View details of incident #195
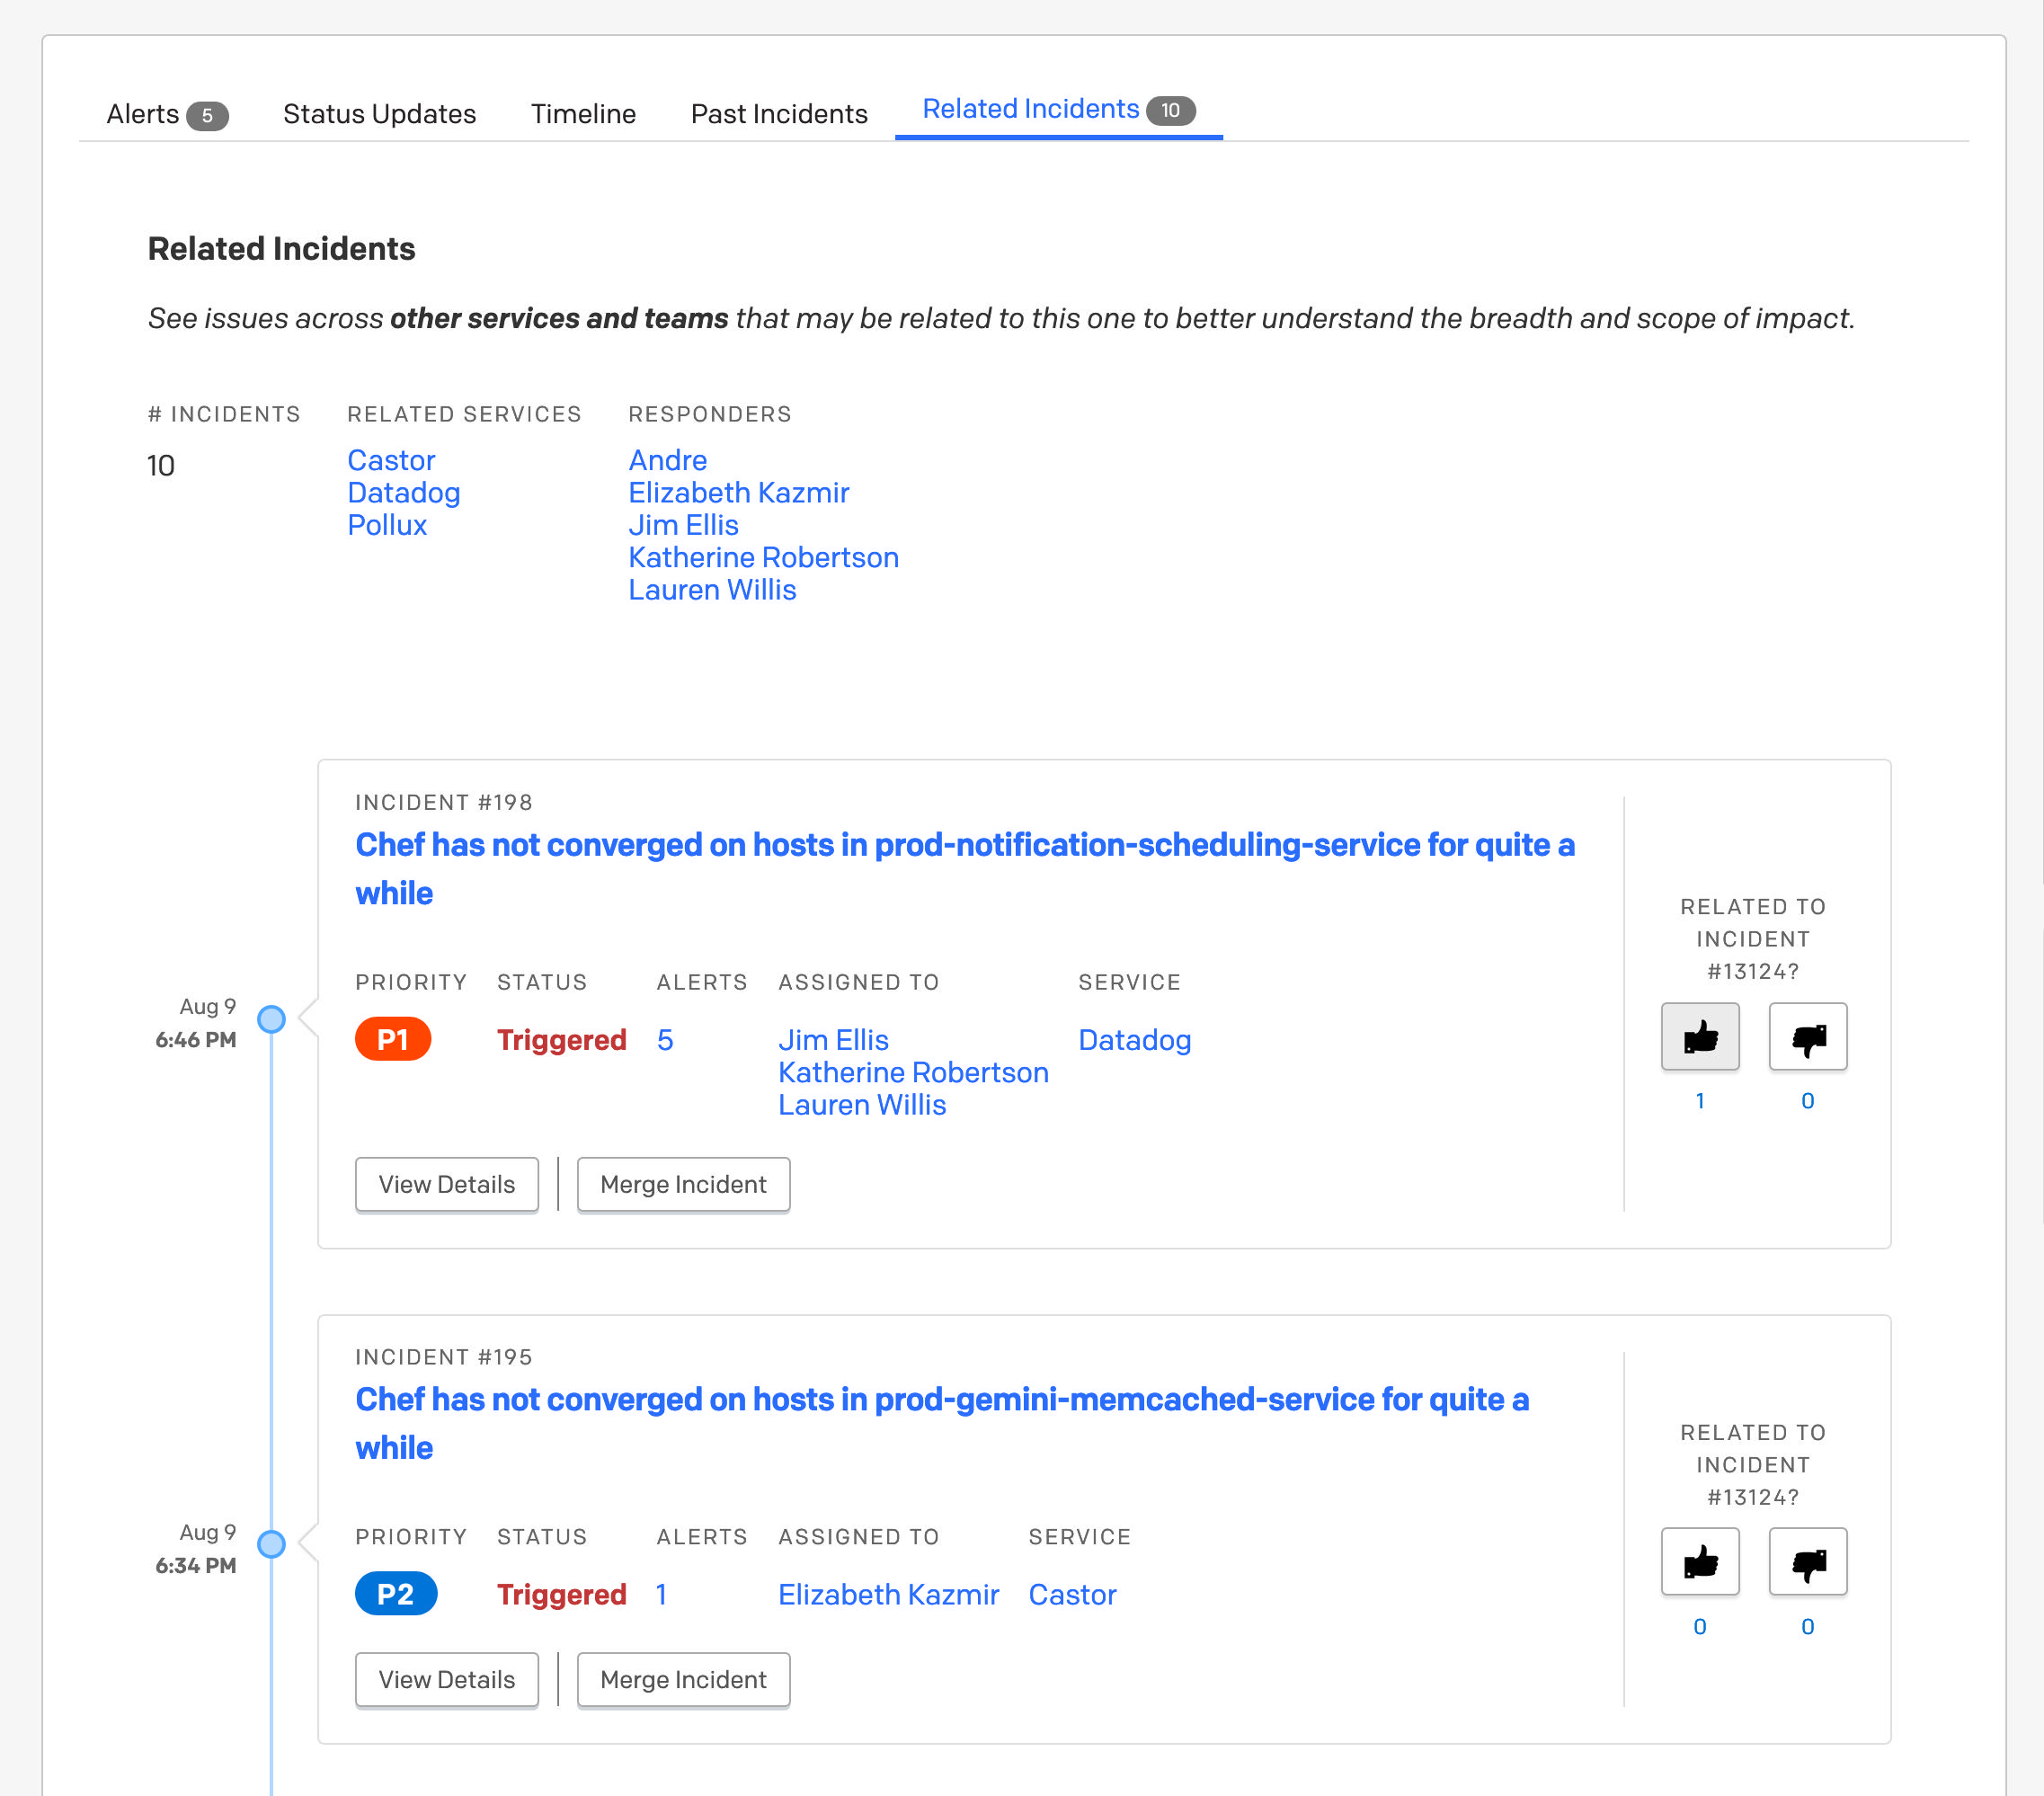2044x1796 pixels. 446,1679
